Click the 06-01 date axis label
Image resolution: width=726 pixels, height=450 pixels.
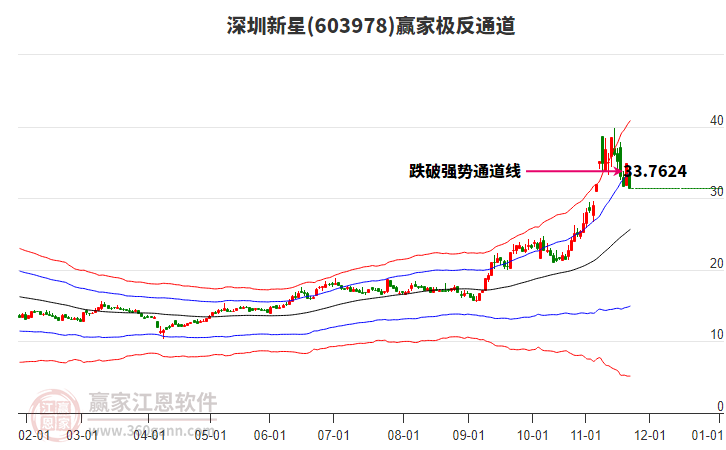[x=269, y=436]
